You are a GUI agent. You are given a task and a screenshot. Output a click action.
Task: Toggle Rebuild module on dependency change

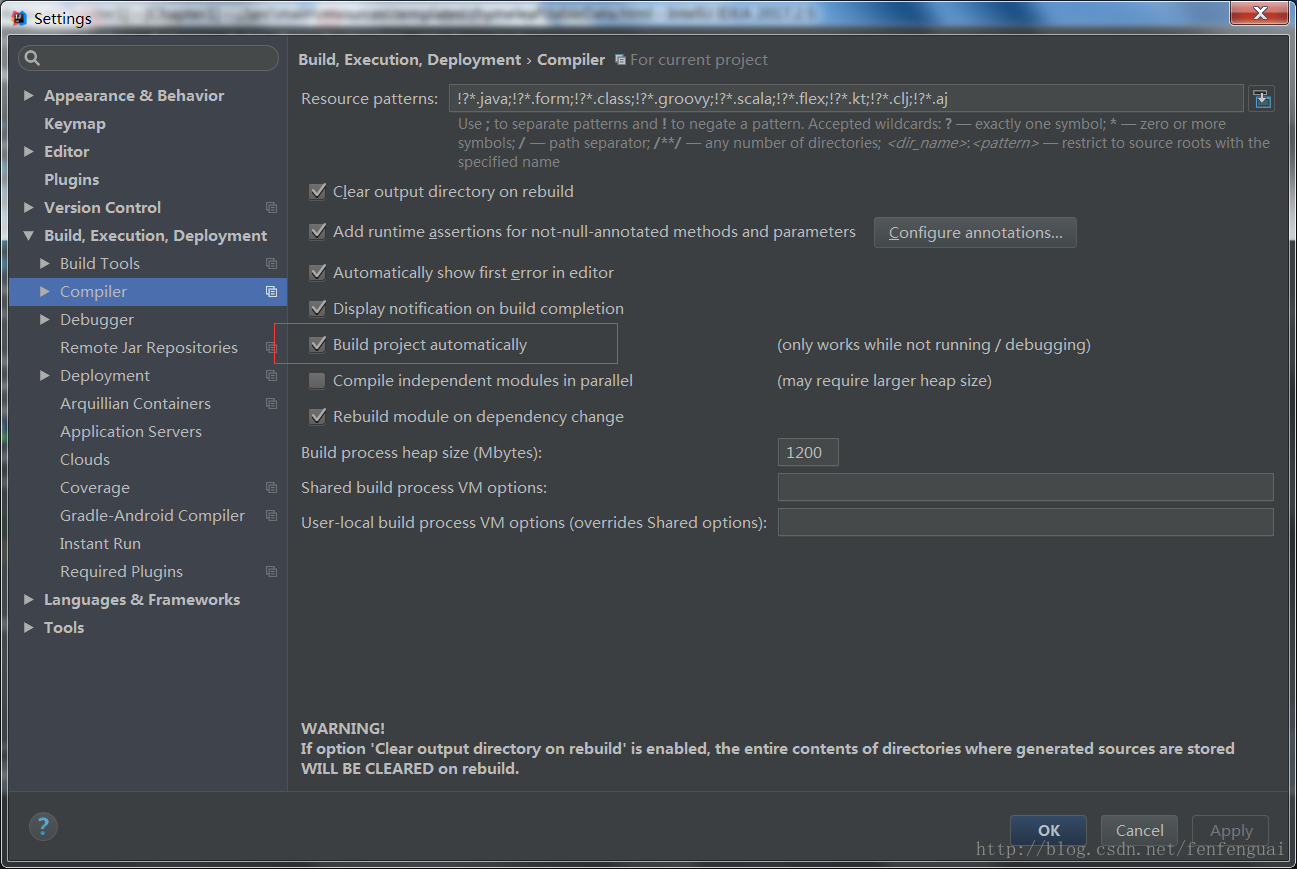[x=317, y=416]
